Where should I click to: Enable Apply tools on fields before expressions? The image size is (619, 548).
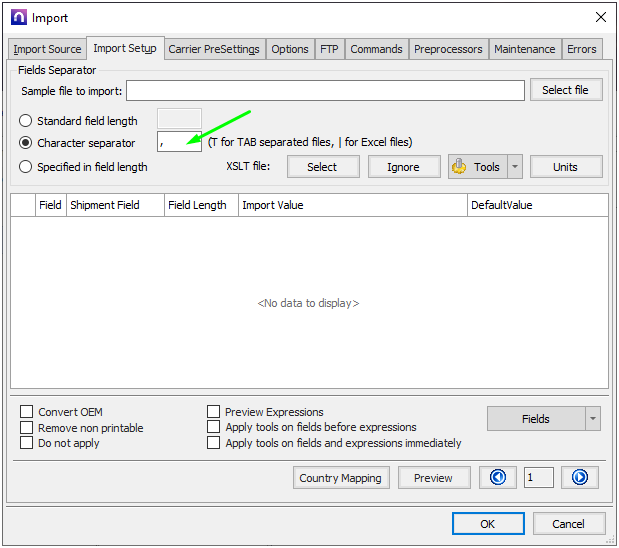tap(214, 427)
